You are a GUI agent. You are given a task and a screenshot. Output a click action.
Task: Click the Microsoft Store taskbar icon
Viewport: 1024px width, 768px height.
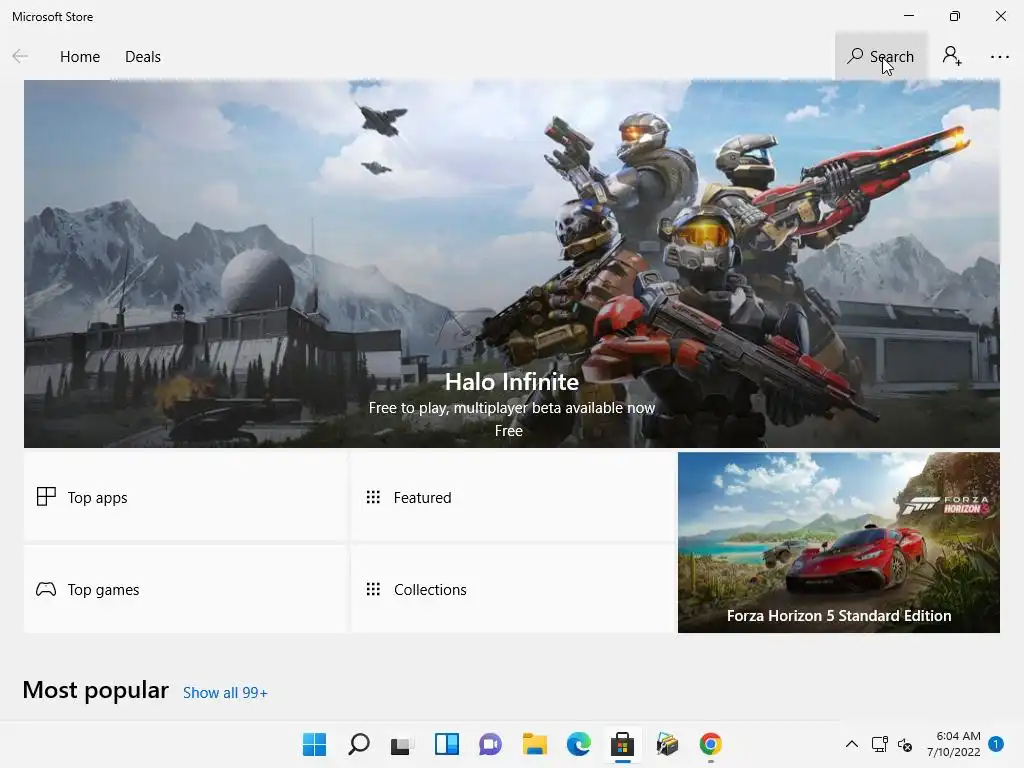click(622, 744)
